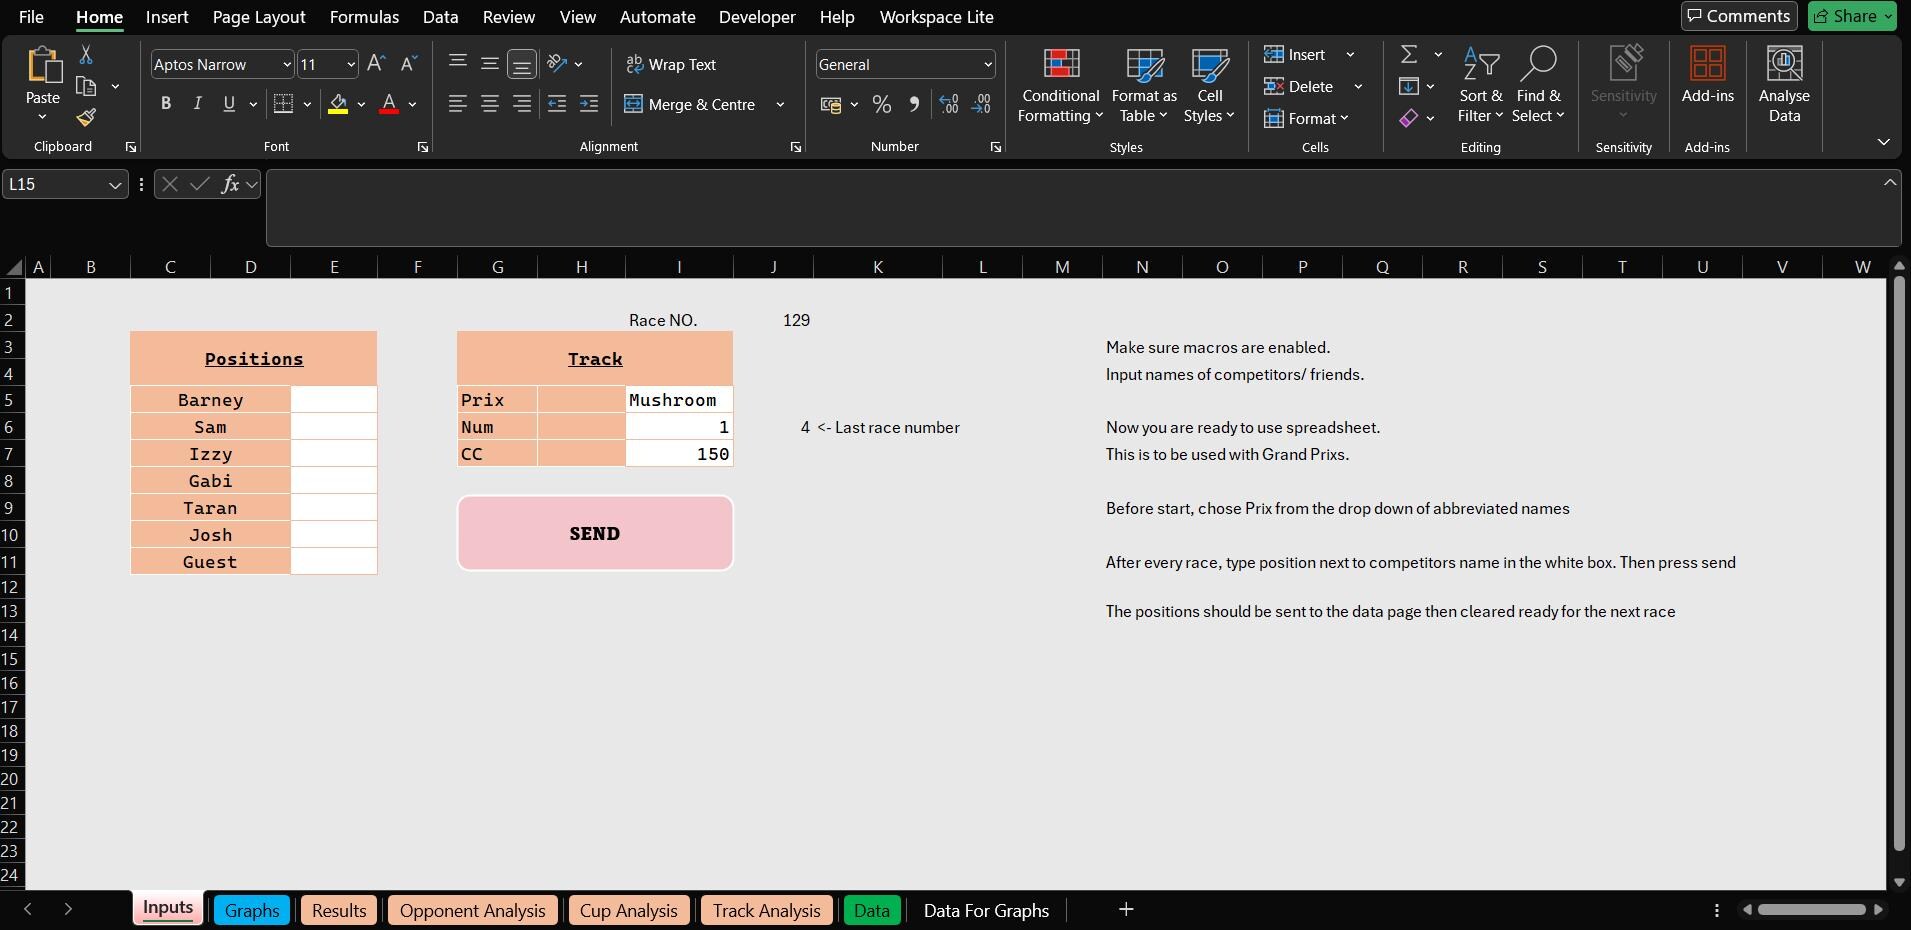Click Increase Font Size
This screenshot has width=1911, height=930.
pos(375,63)
